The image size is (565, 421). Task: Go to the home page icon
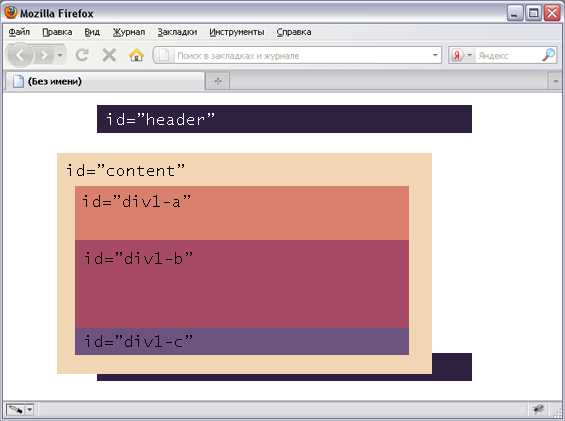136,55
